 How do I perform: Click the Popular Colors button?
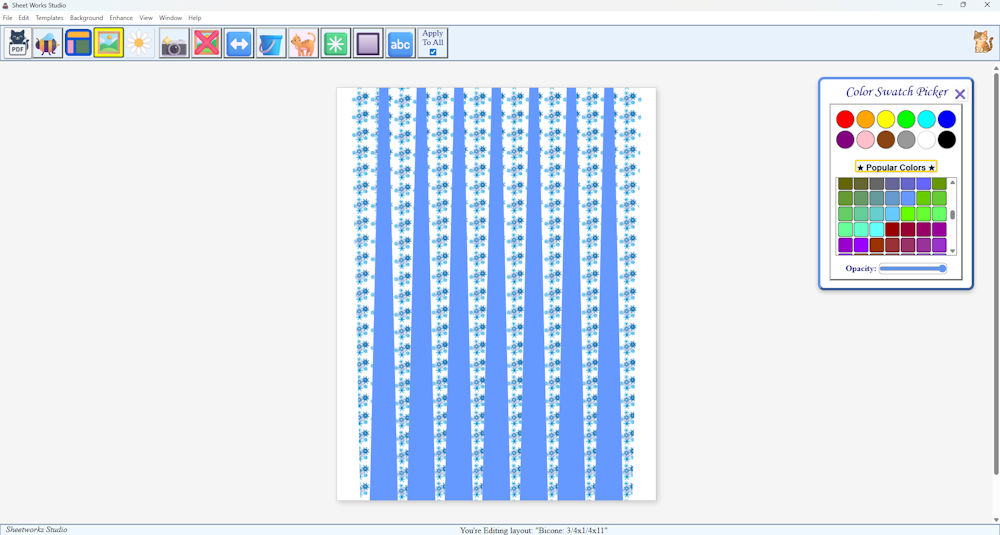click(896, 167)
